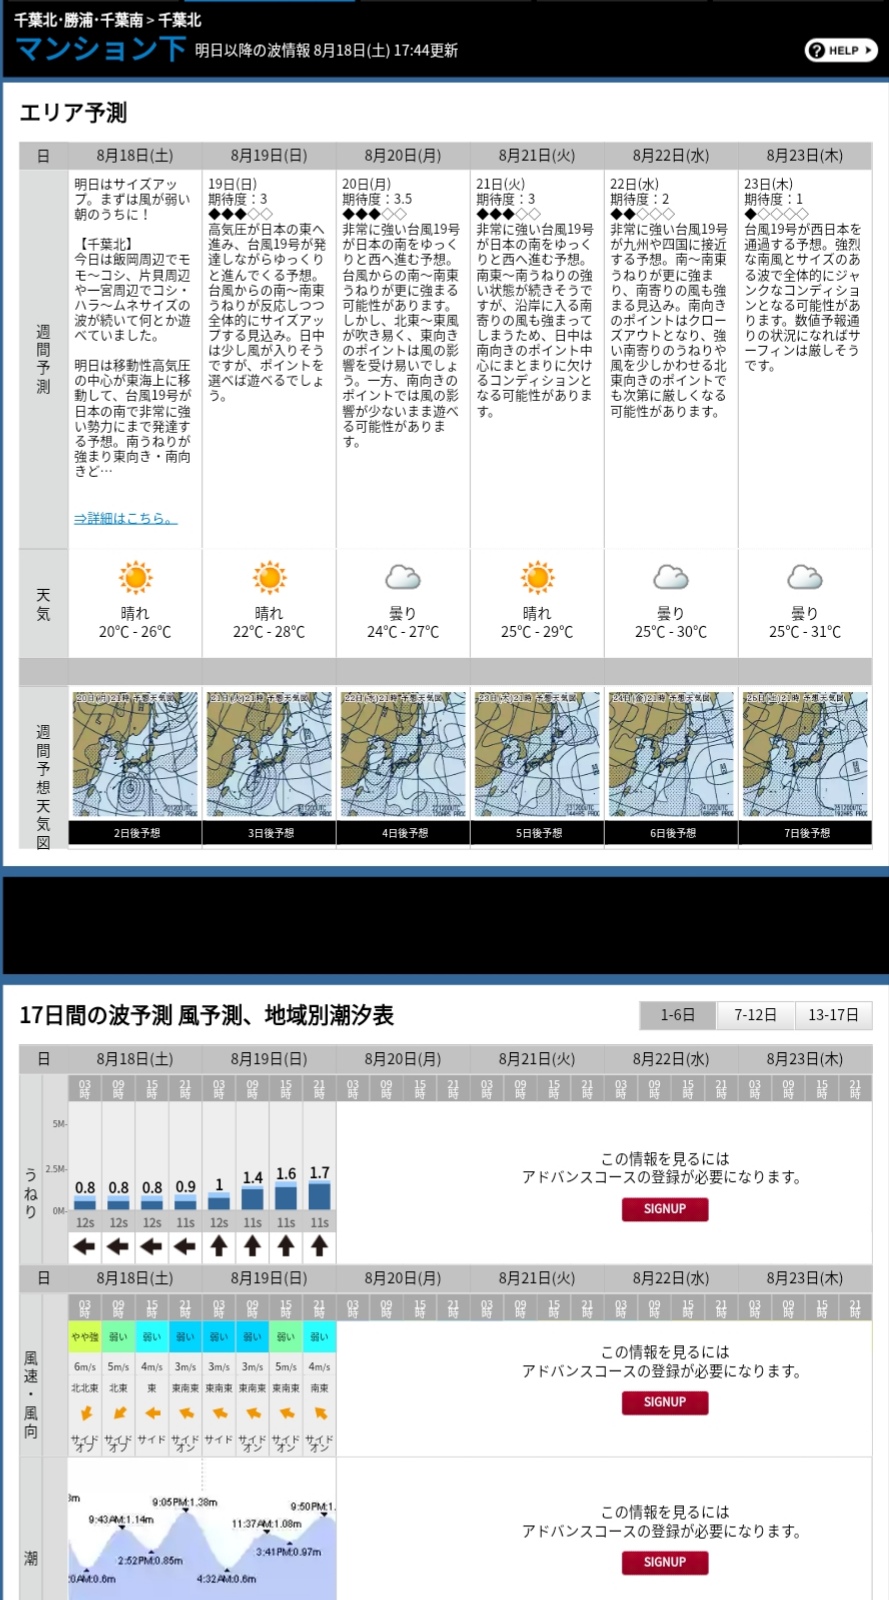Open the 千葉北・勝浦・千葉南 breadcrumb link

click(78, 19)
